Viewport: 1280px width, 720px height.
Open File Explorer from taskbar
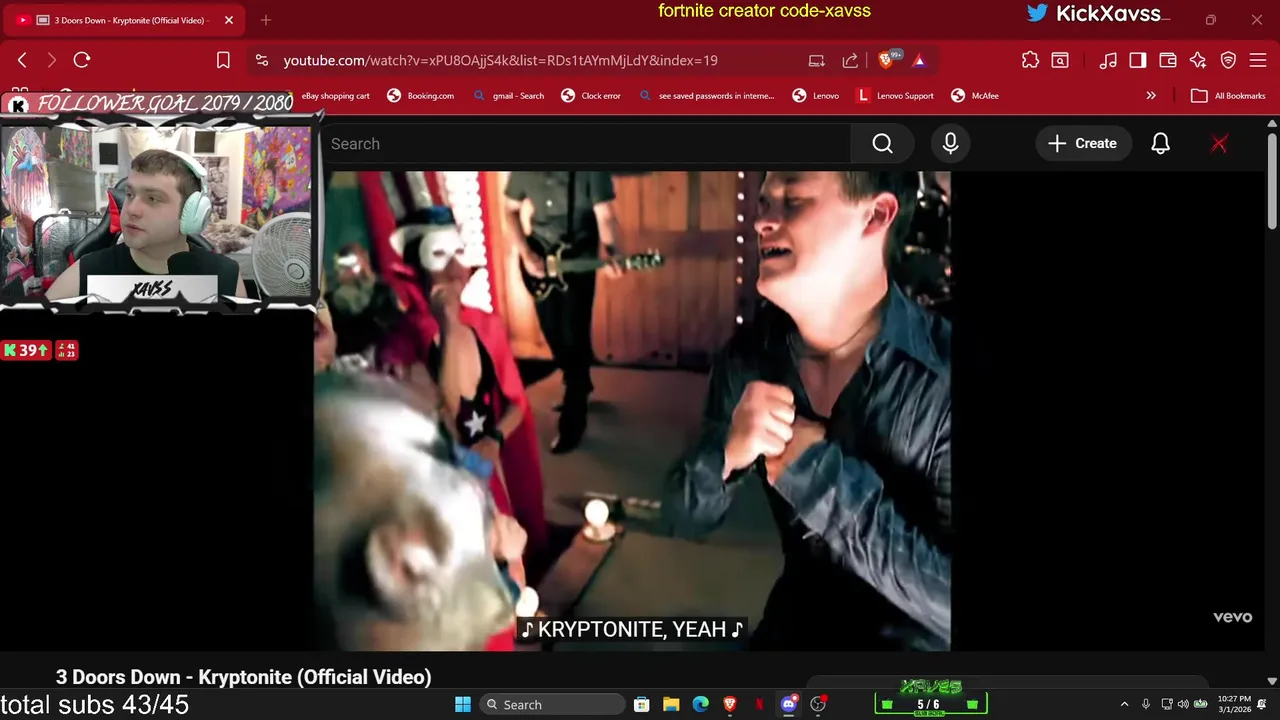[671, 705]
